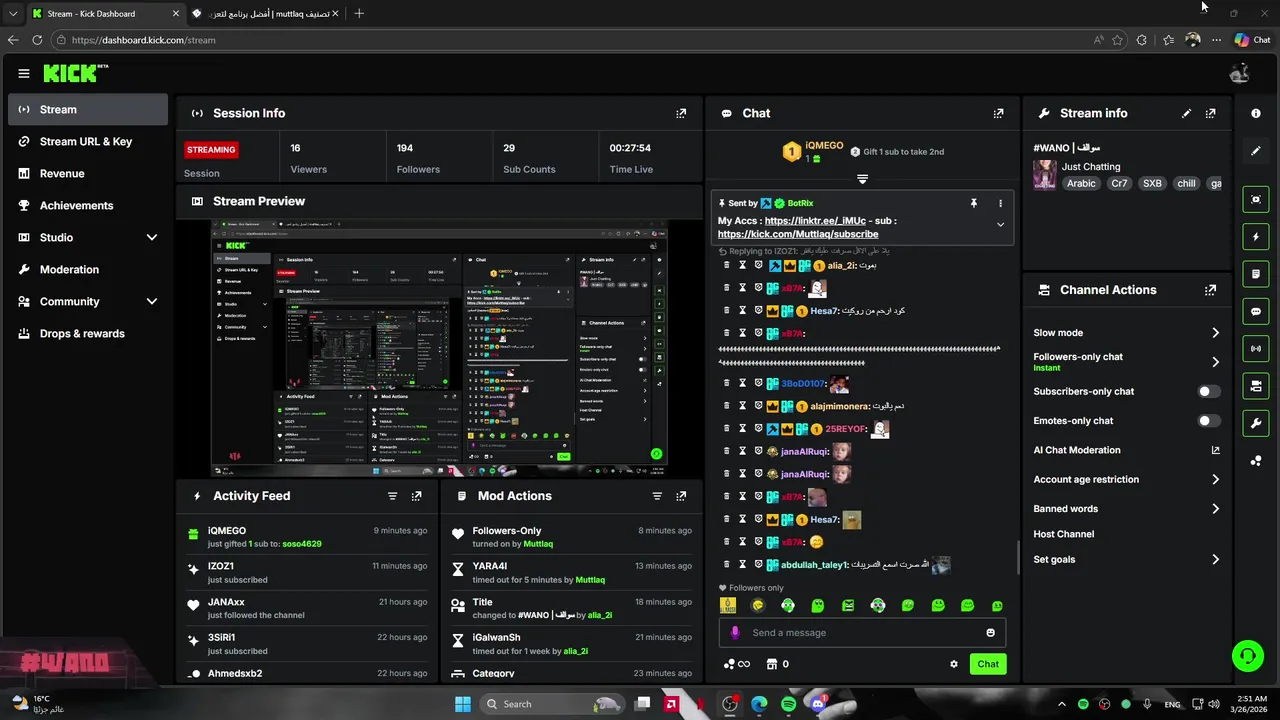Pop out the Activity Feed panel

(417, 496)
